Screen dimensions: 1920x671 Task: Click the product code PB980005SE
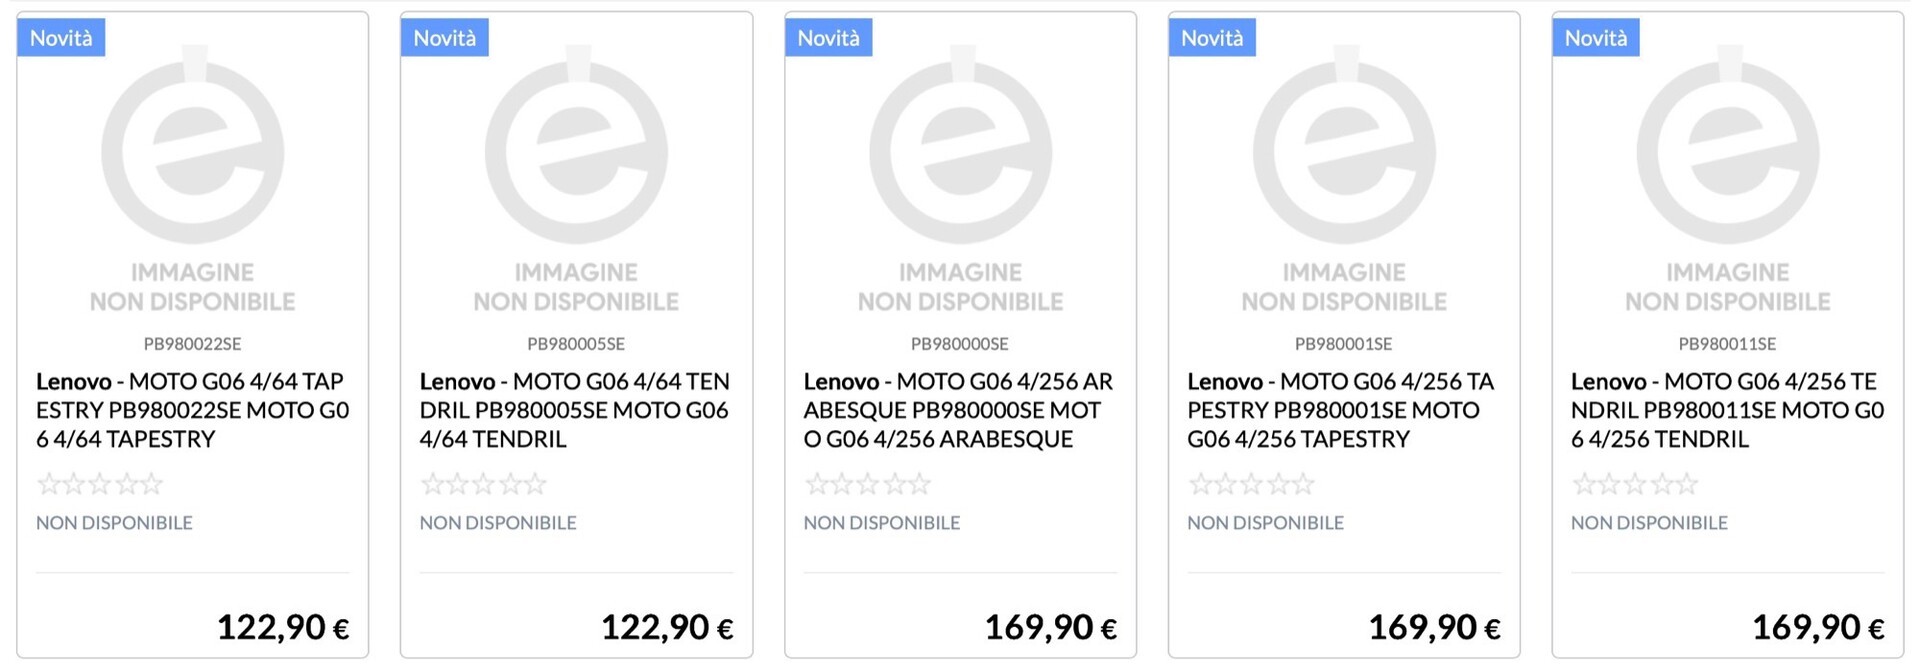click(576, 344)
